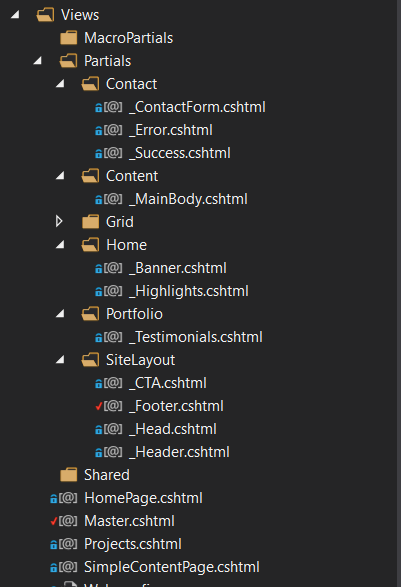Select the Master.cshtml file name

(129, 521)
